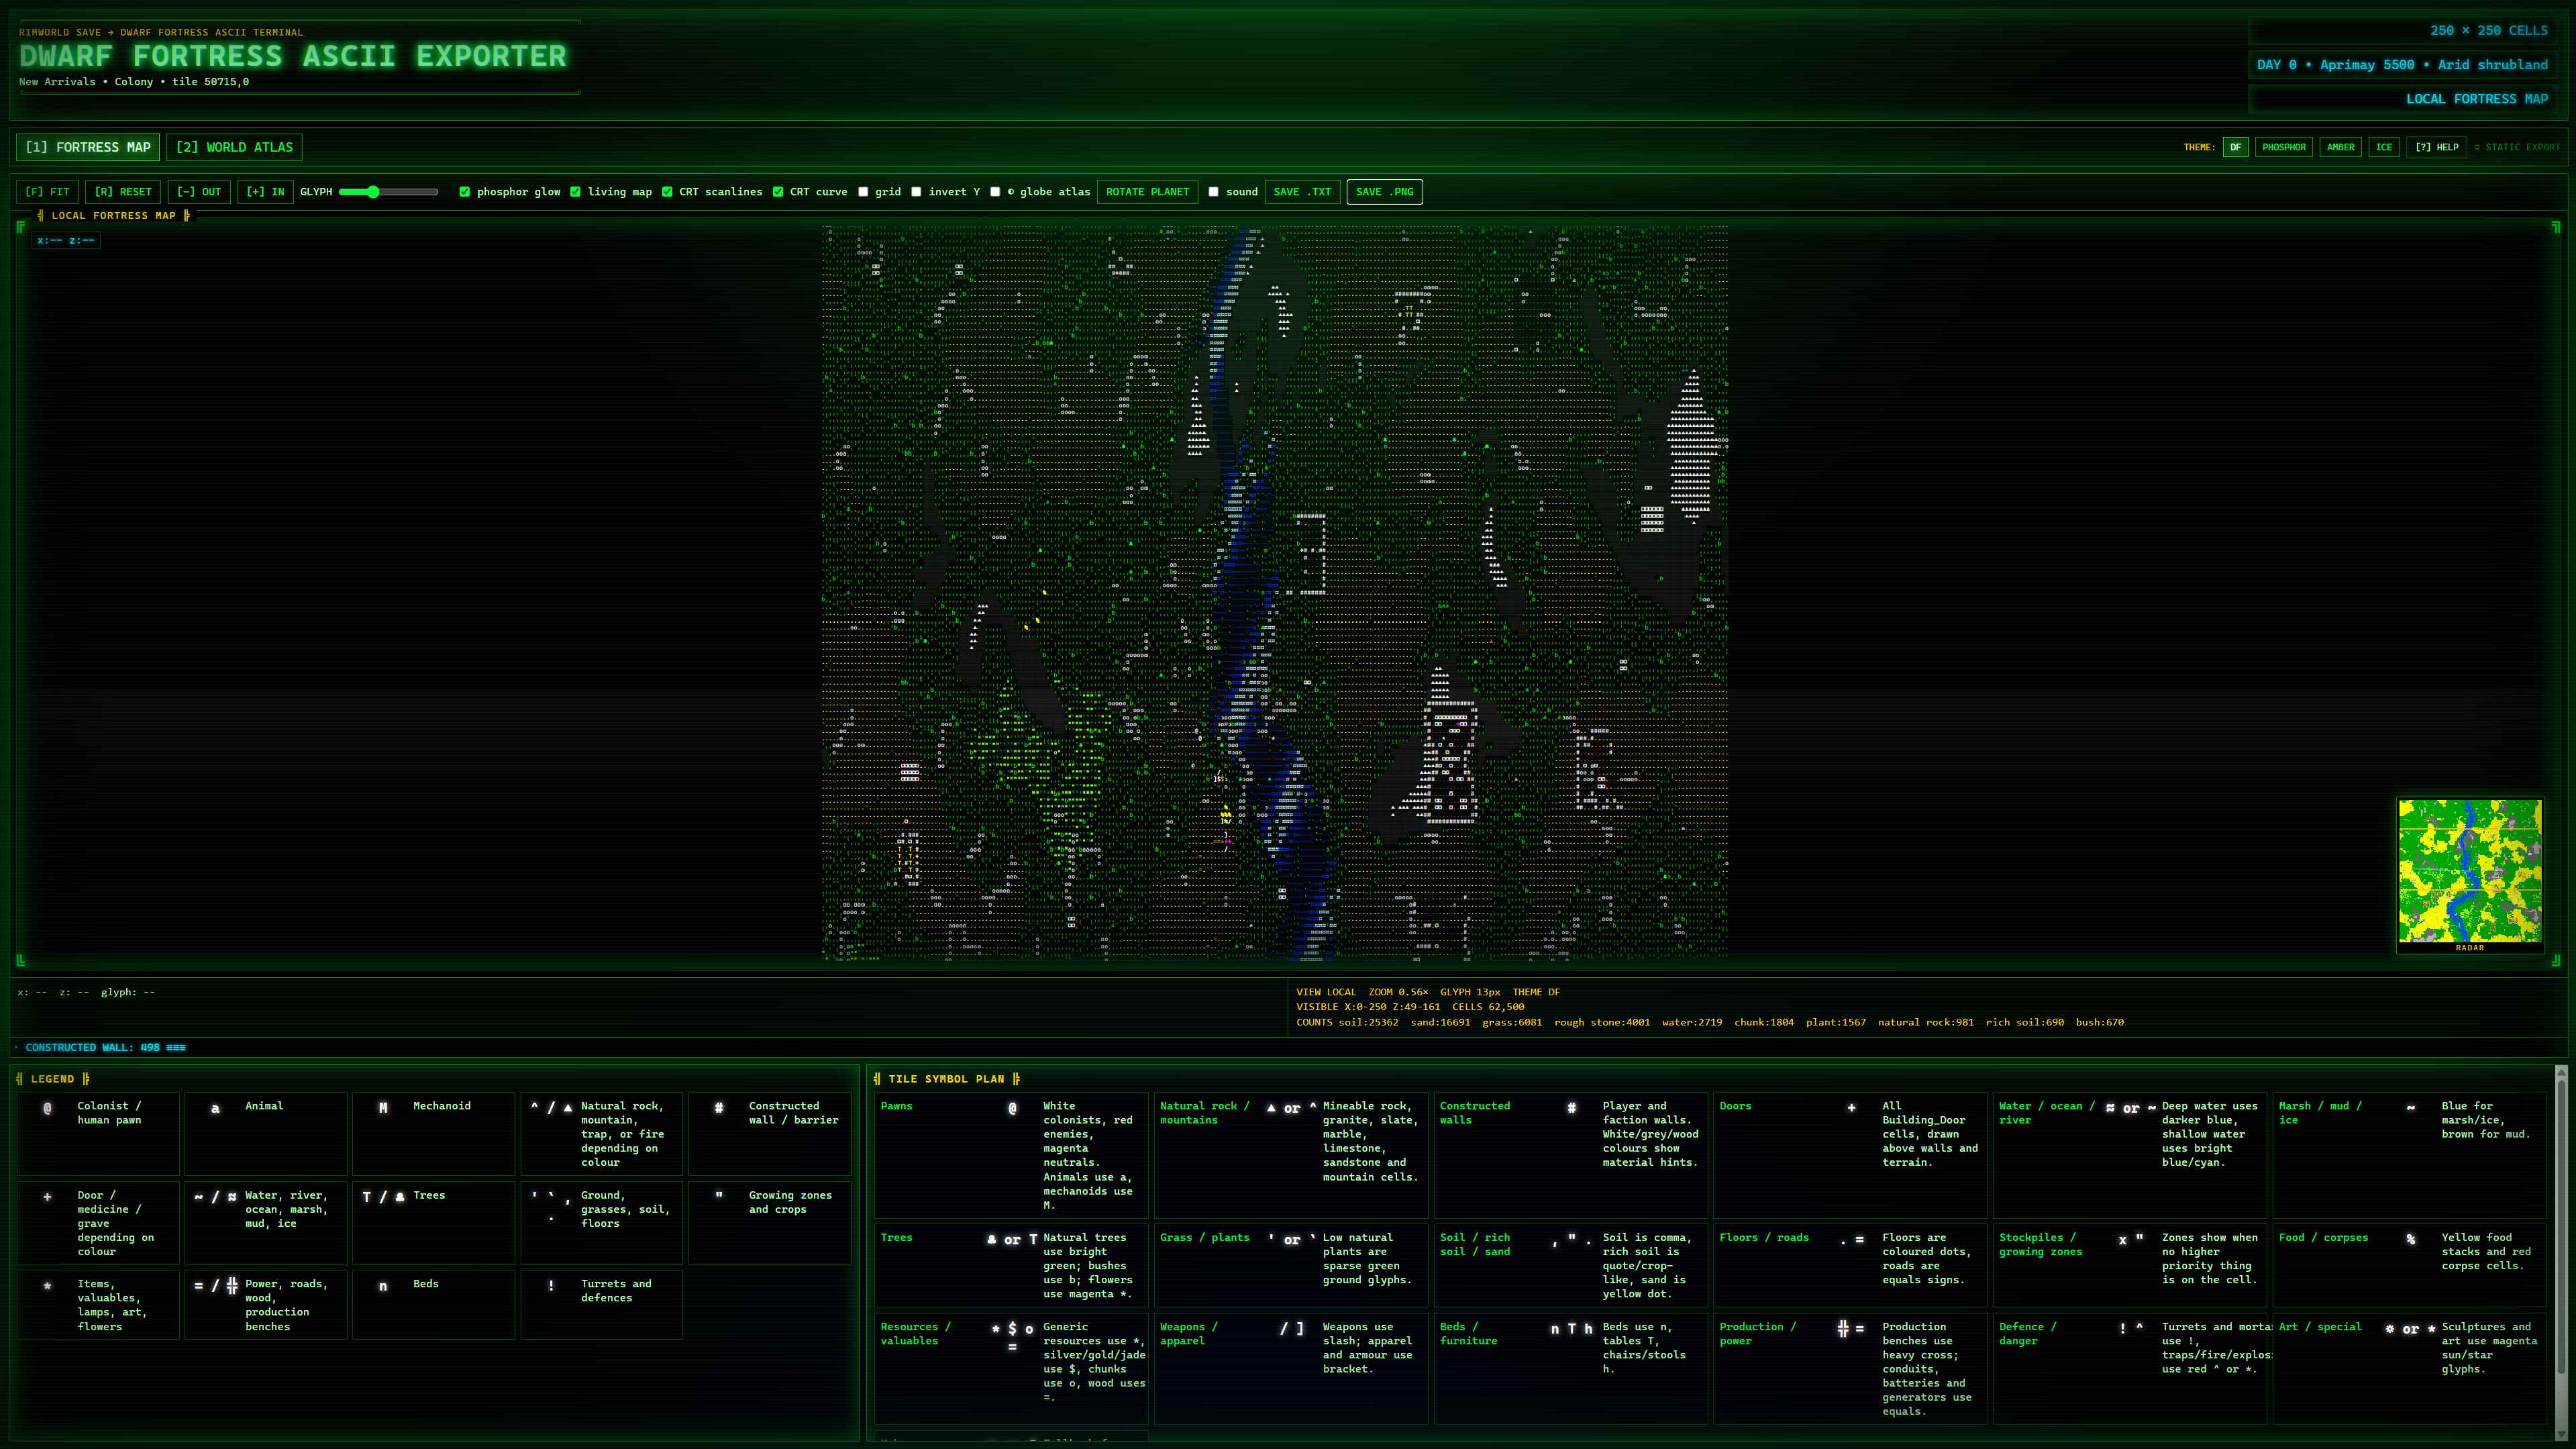Viewport: 2576px width, 1449px height.
Task: Open the World Atlas tab
Action: 235,147
